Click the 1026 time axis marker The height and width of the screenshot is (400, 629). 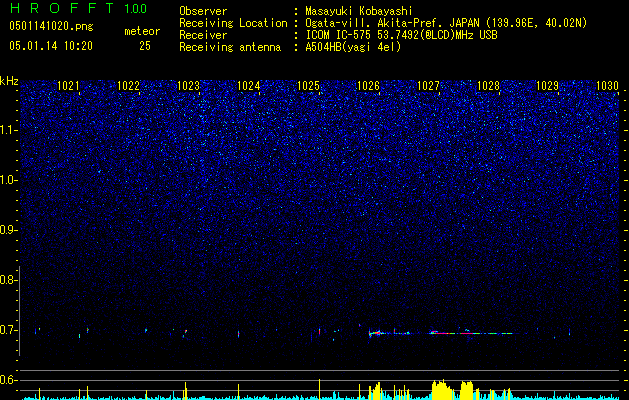coord(368,85)
